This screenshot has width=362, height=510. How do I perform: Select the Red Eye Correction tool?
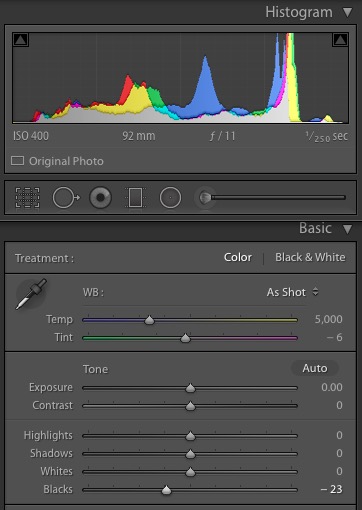100,198
